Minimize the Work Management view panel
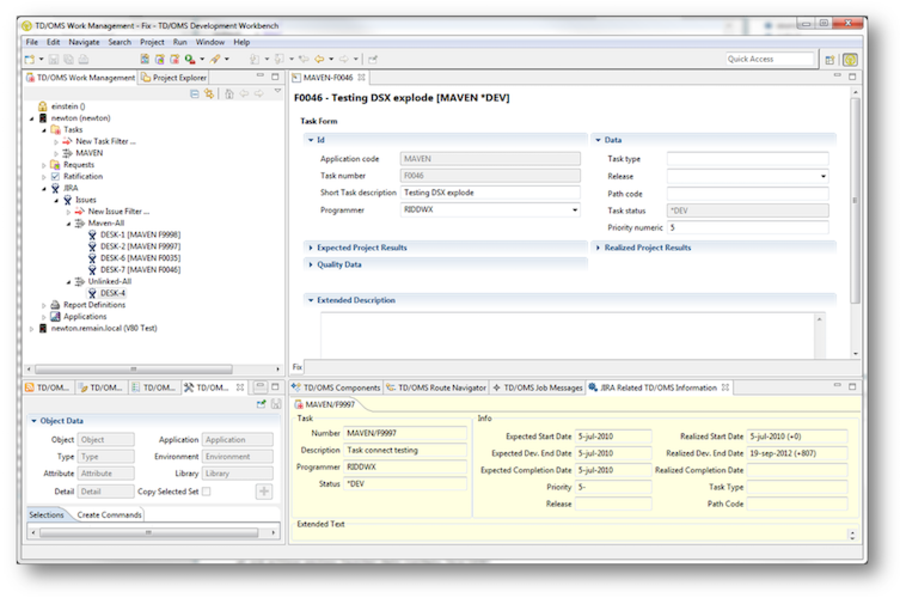This screenshot has width=900, height=598. coord(260,75)
